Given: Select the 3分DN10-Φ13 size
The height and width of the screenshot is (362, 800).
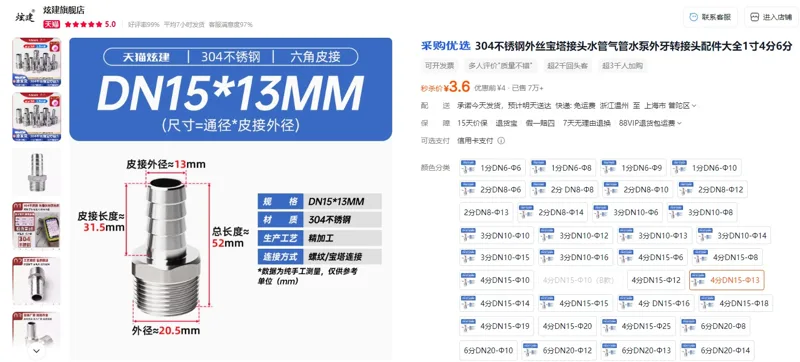Looking at the screenshot, I should click(655, 235).
